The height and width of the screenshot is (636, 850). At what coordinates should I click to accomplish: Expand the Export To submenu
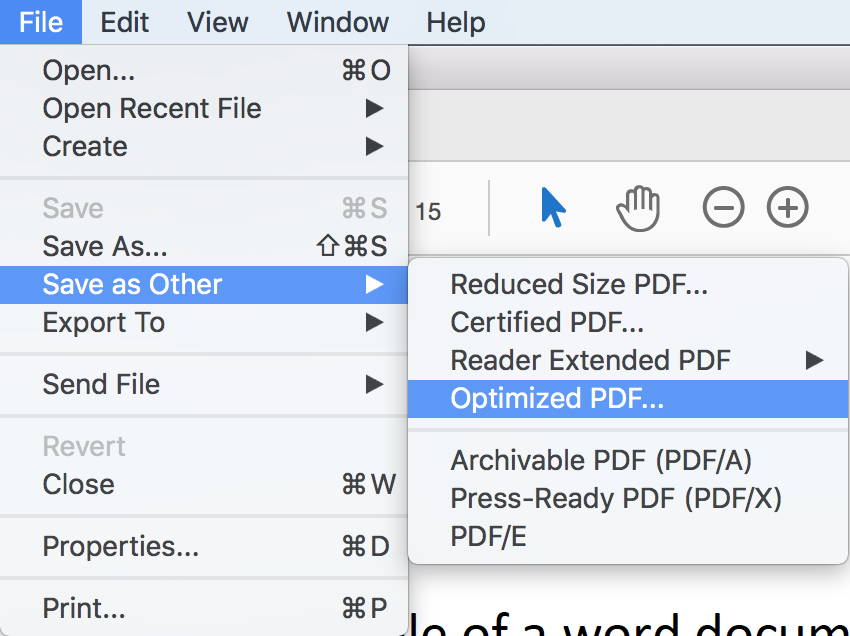[204, 323]
